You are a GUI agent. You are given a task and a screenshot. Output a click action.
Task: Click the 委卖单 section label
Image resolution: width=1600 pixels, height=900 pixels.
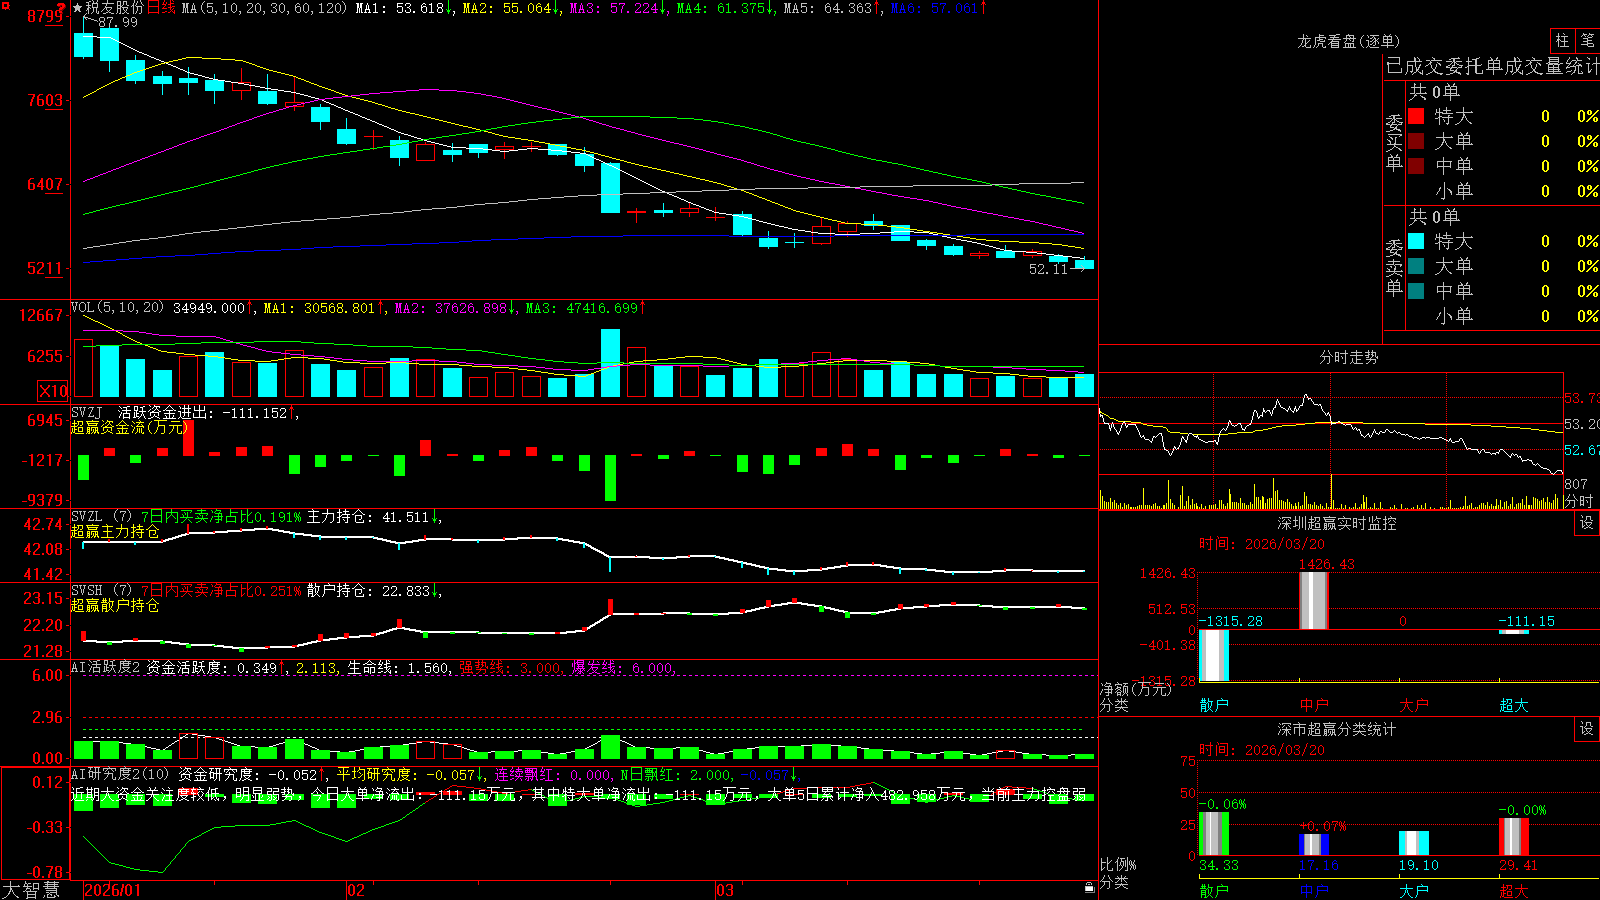coord(1394,268)
